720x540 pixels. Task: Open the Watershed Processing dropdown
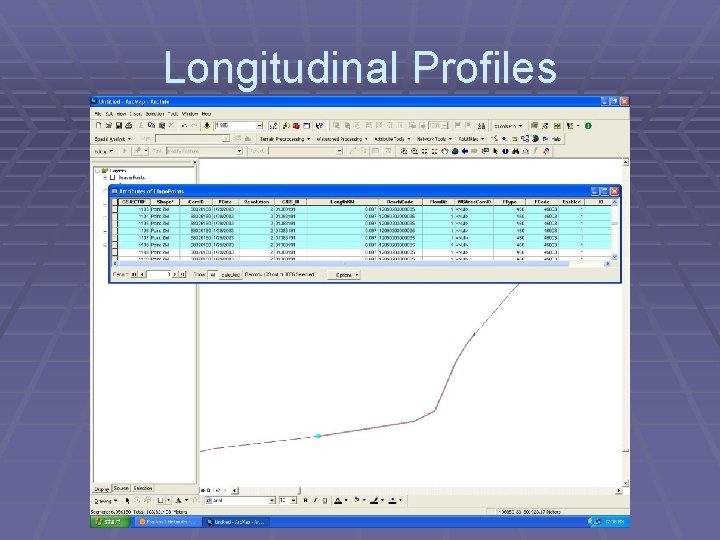pos(342,139)
